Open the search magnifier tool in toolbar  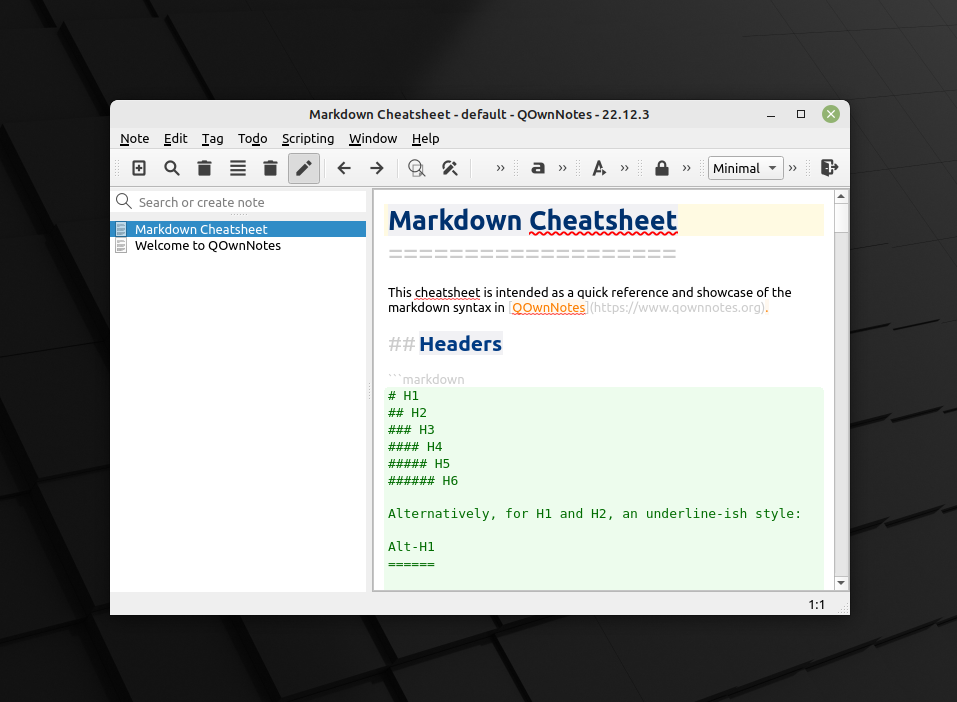(x=172, y=168)
